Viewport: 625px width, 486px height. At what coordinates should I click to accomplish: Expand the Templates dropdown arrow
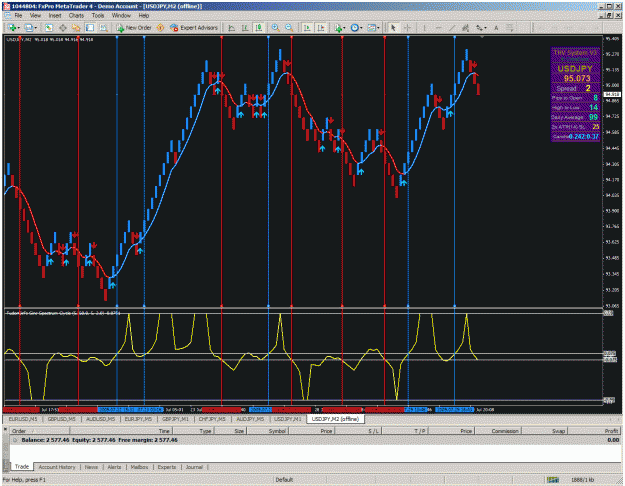[378, 28]
